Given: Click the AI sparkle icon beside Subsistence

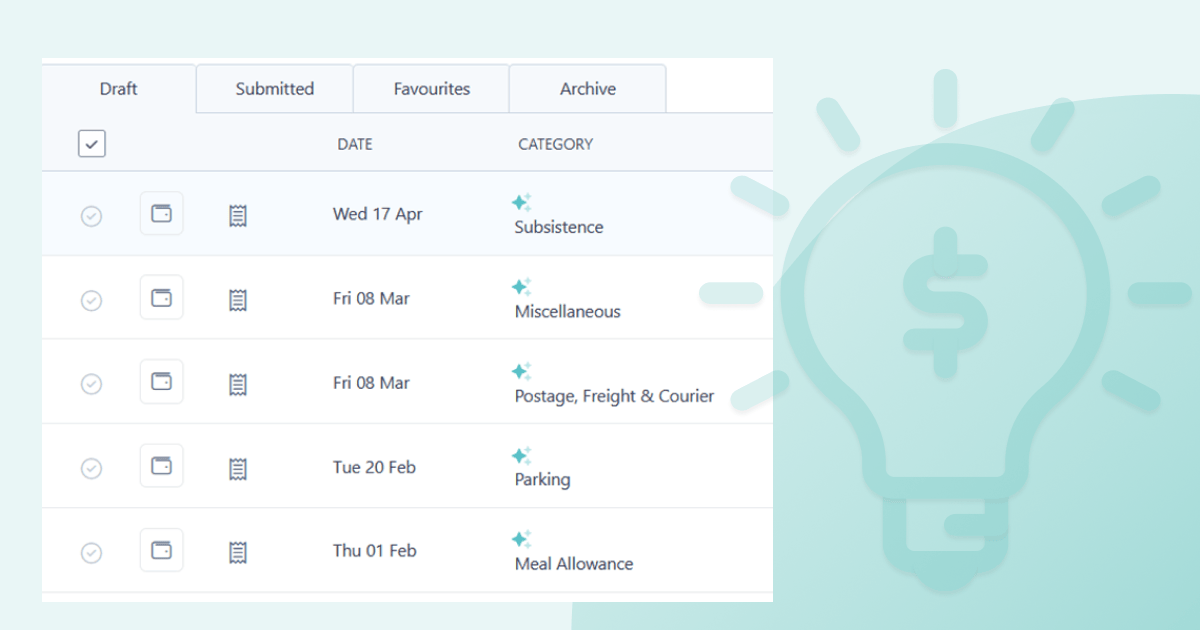Looking at the screenshot, I should 521,201.
